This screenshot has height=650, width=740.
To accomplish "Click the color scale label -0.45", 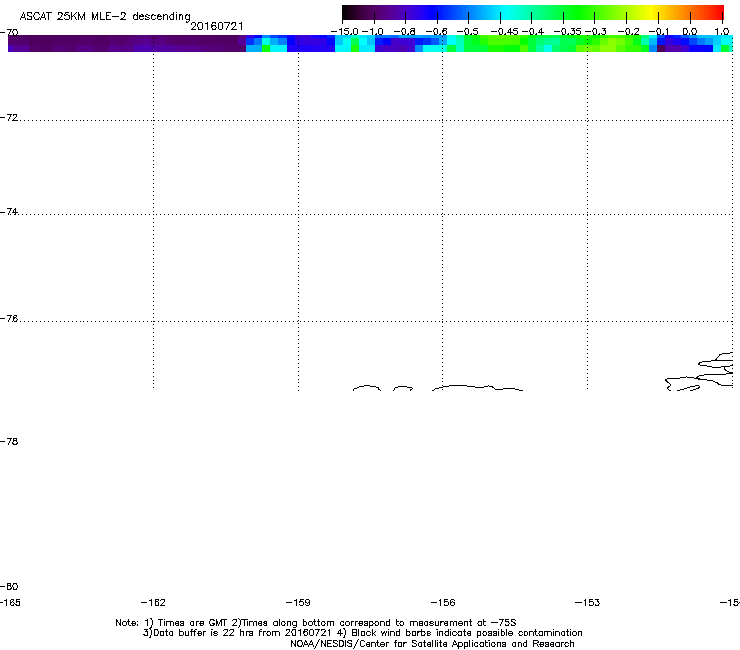I will (504, 32).
